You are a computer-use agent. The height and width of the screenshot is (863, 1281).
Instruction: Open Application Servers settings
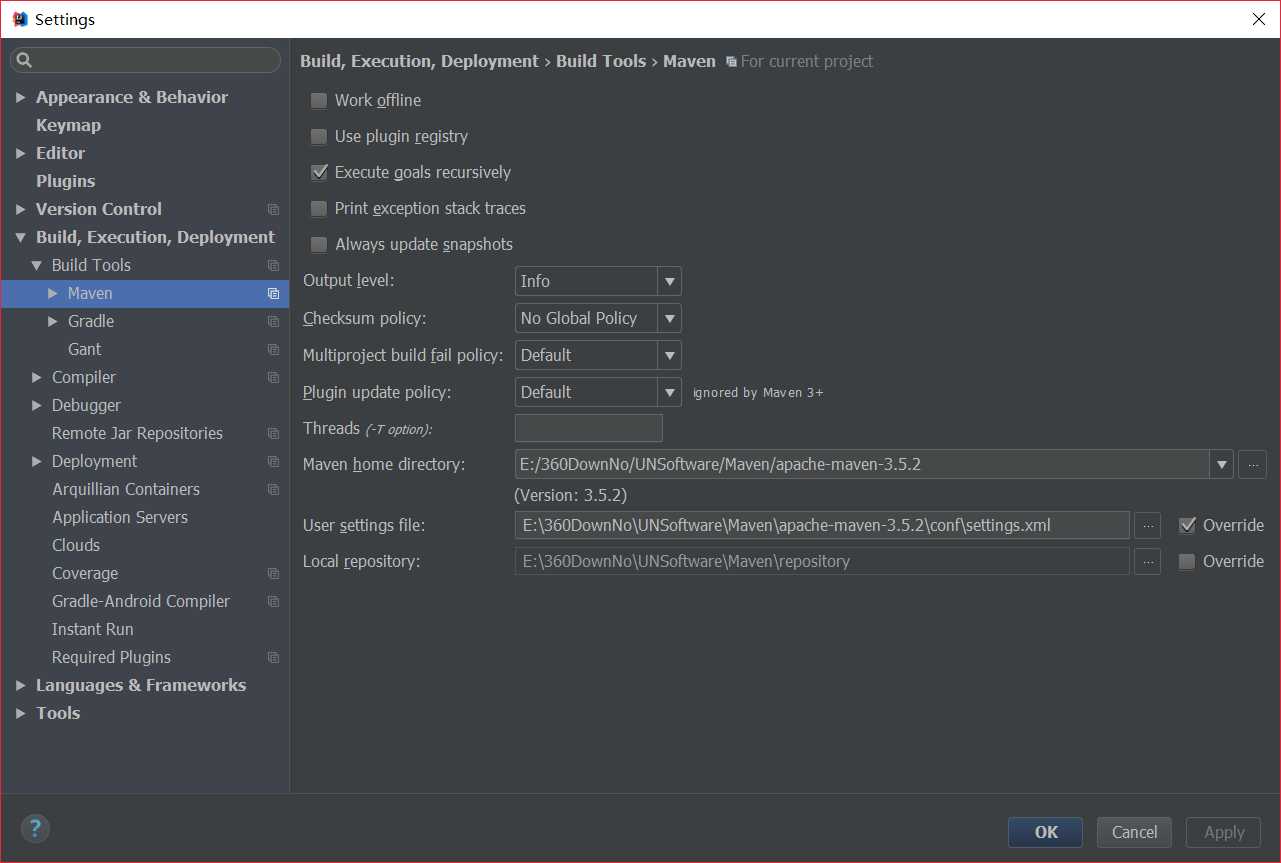120,517
